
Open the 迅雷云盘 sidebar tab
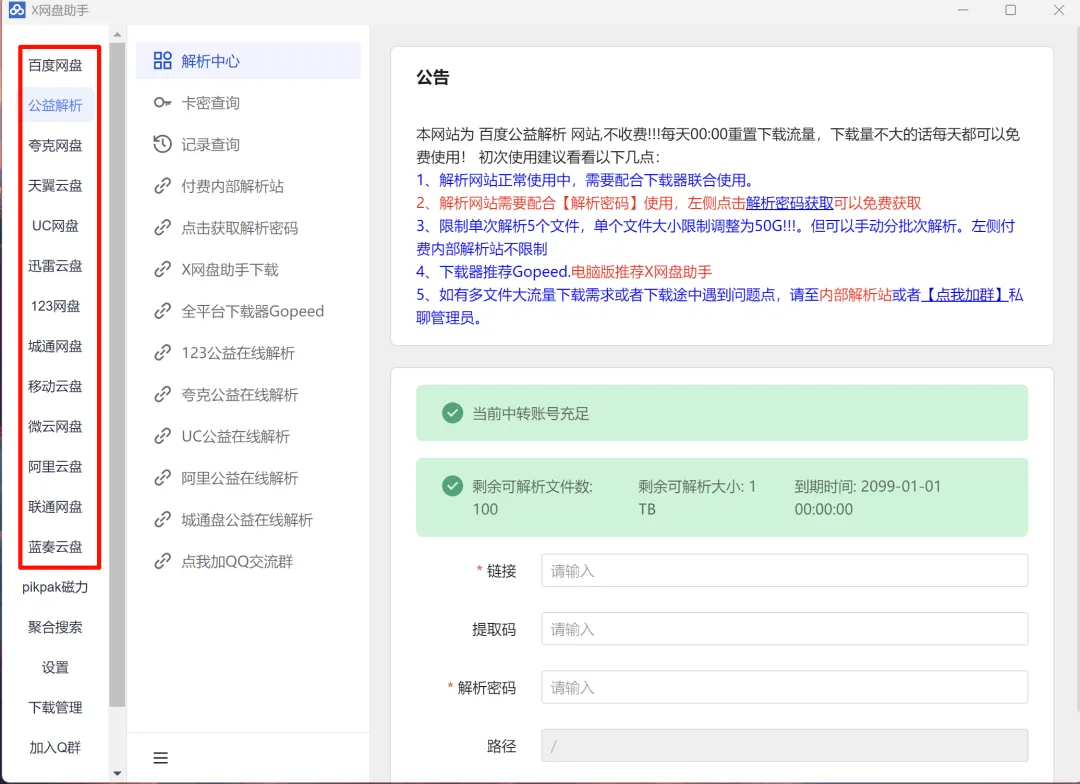pyautogui.click(x=55, y=266)
